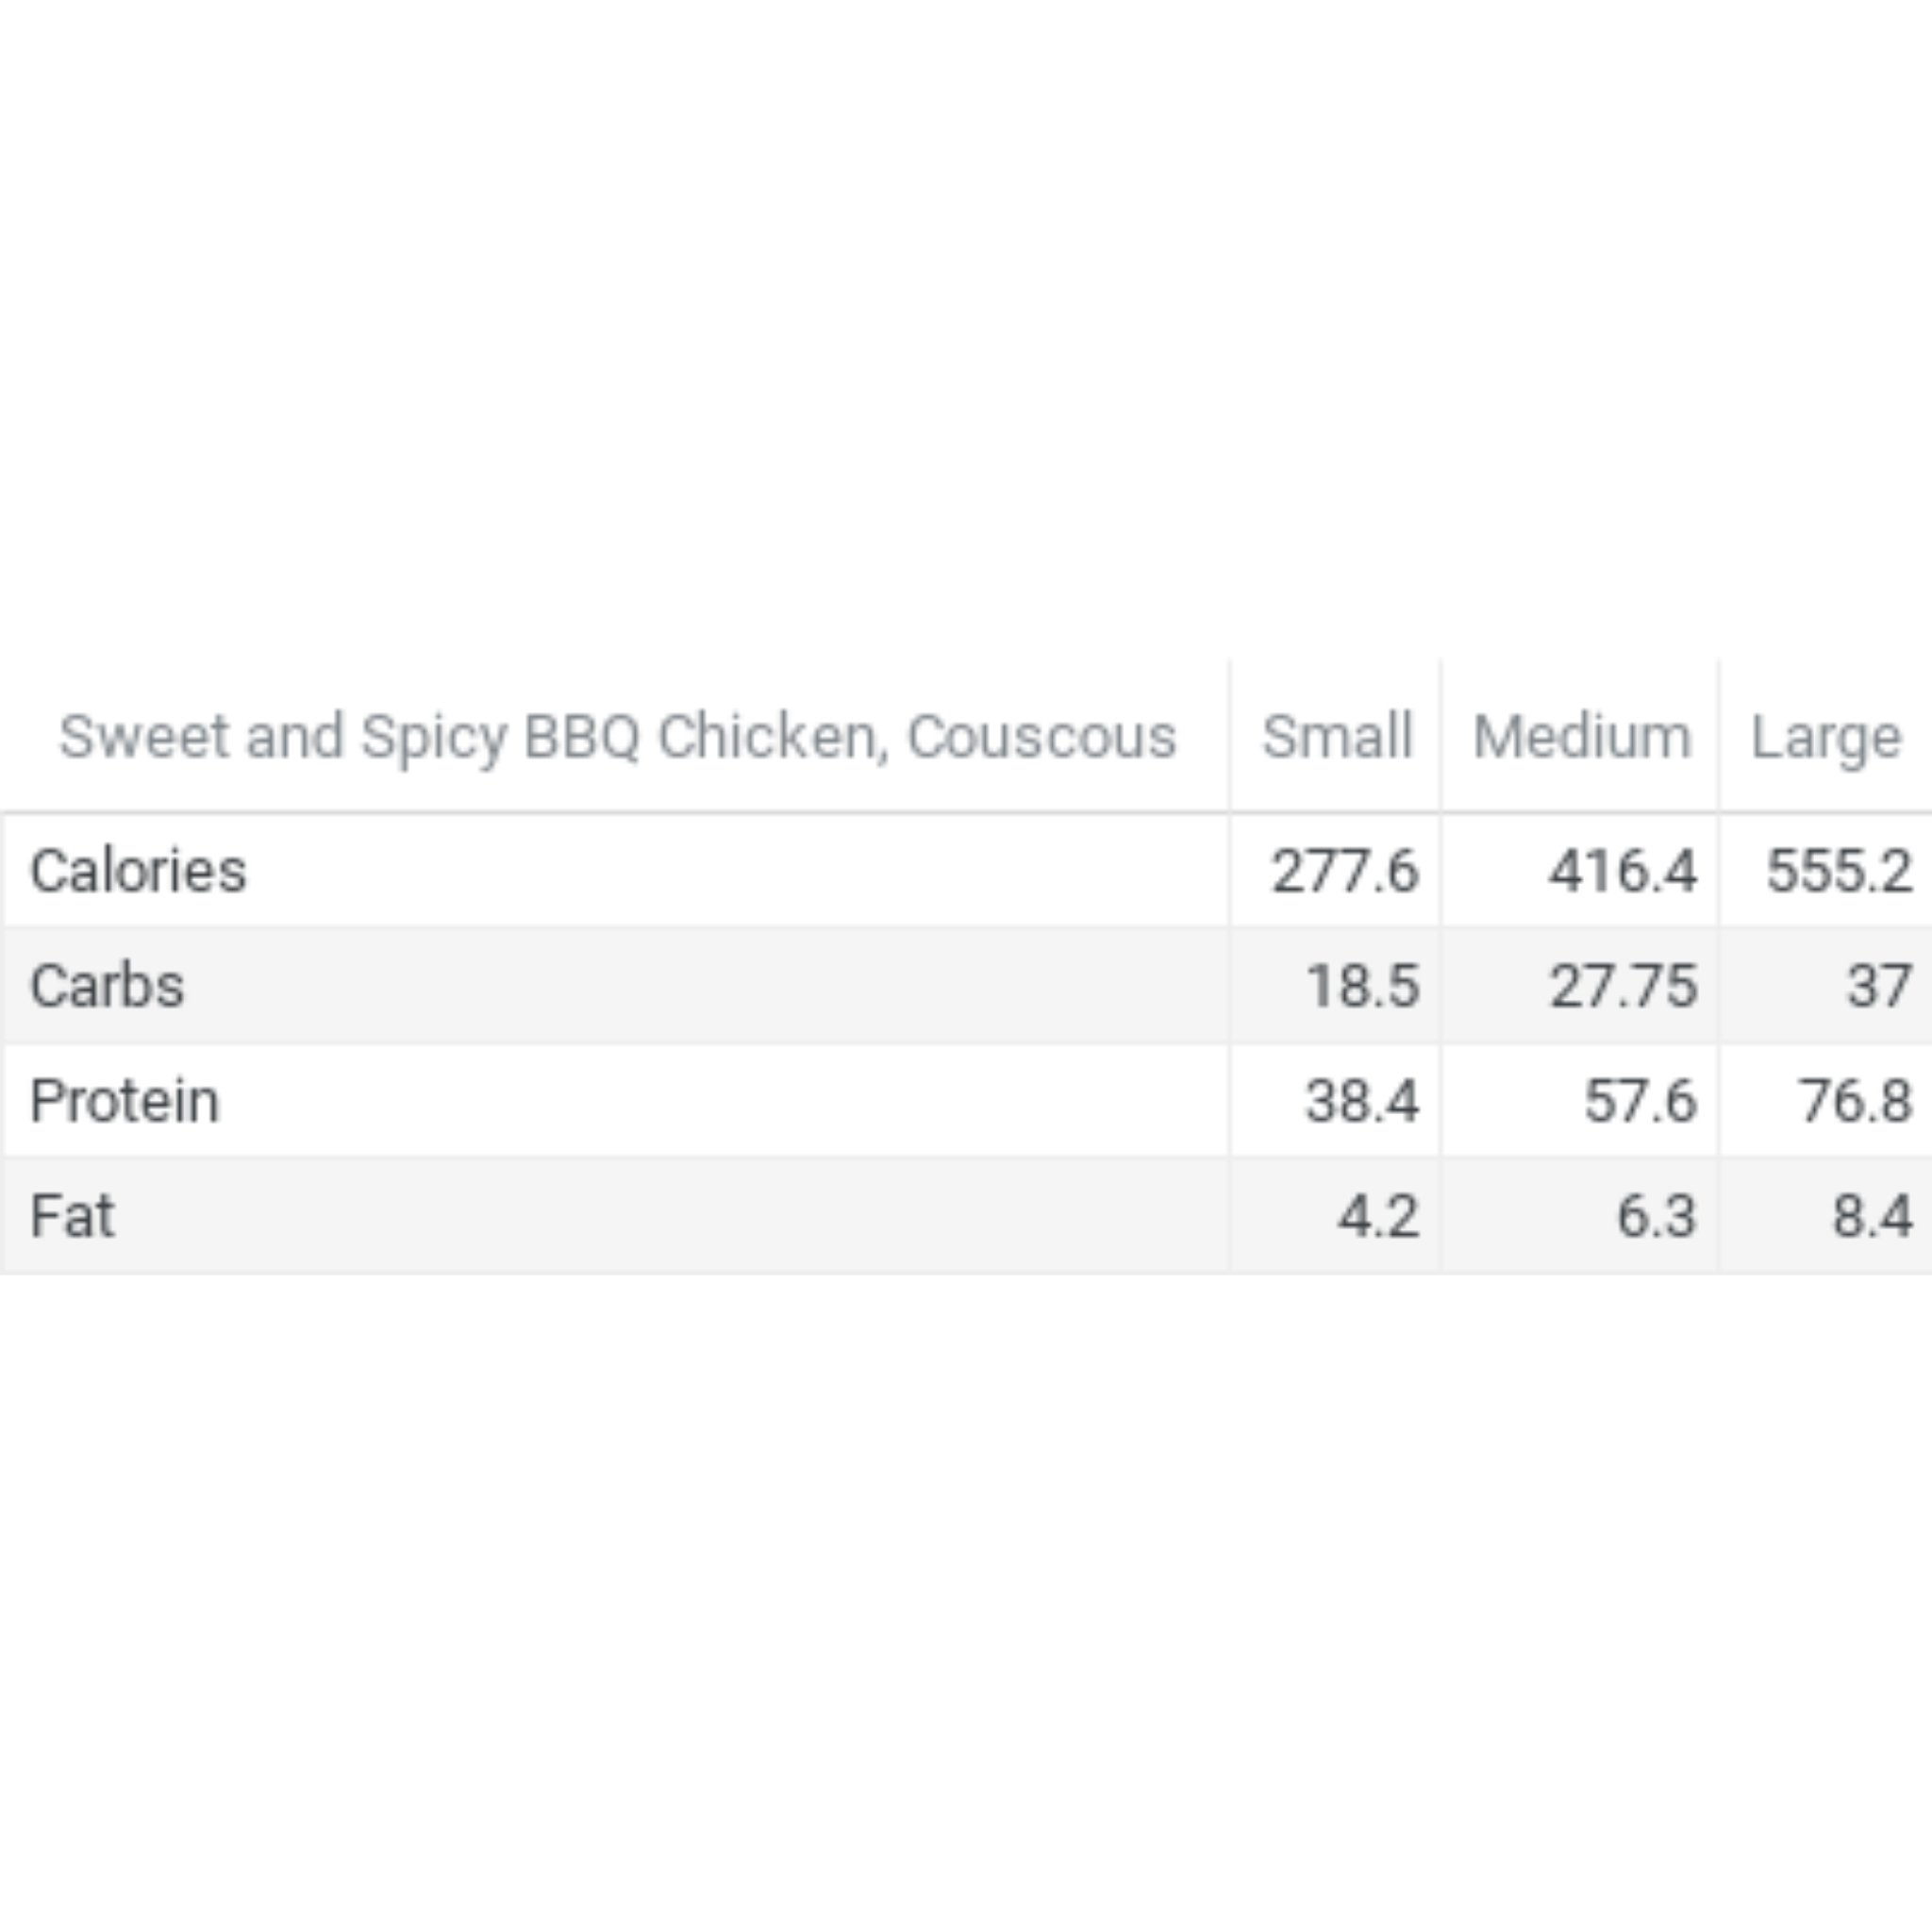Image resolution: width=1932 pixels, height=1932 pixels.
Task: Select the Fat row label
Action: point(72,1216)
